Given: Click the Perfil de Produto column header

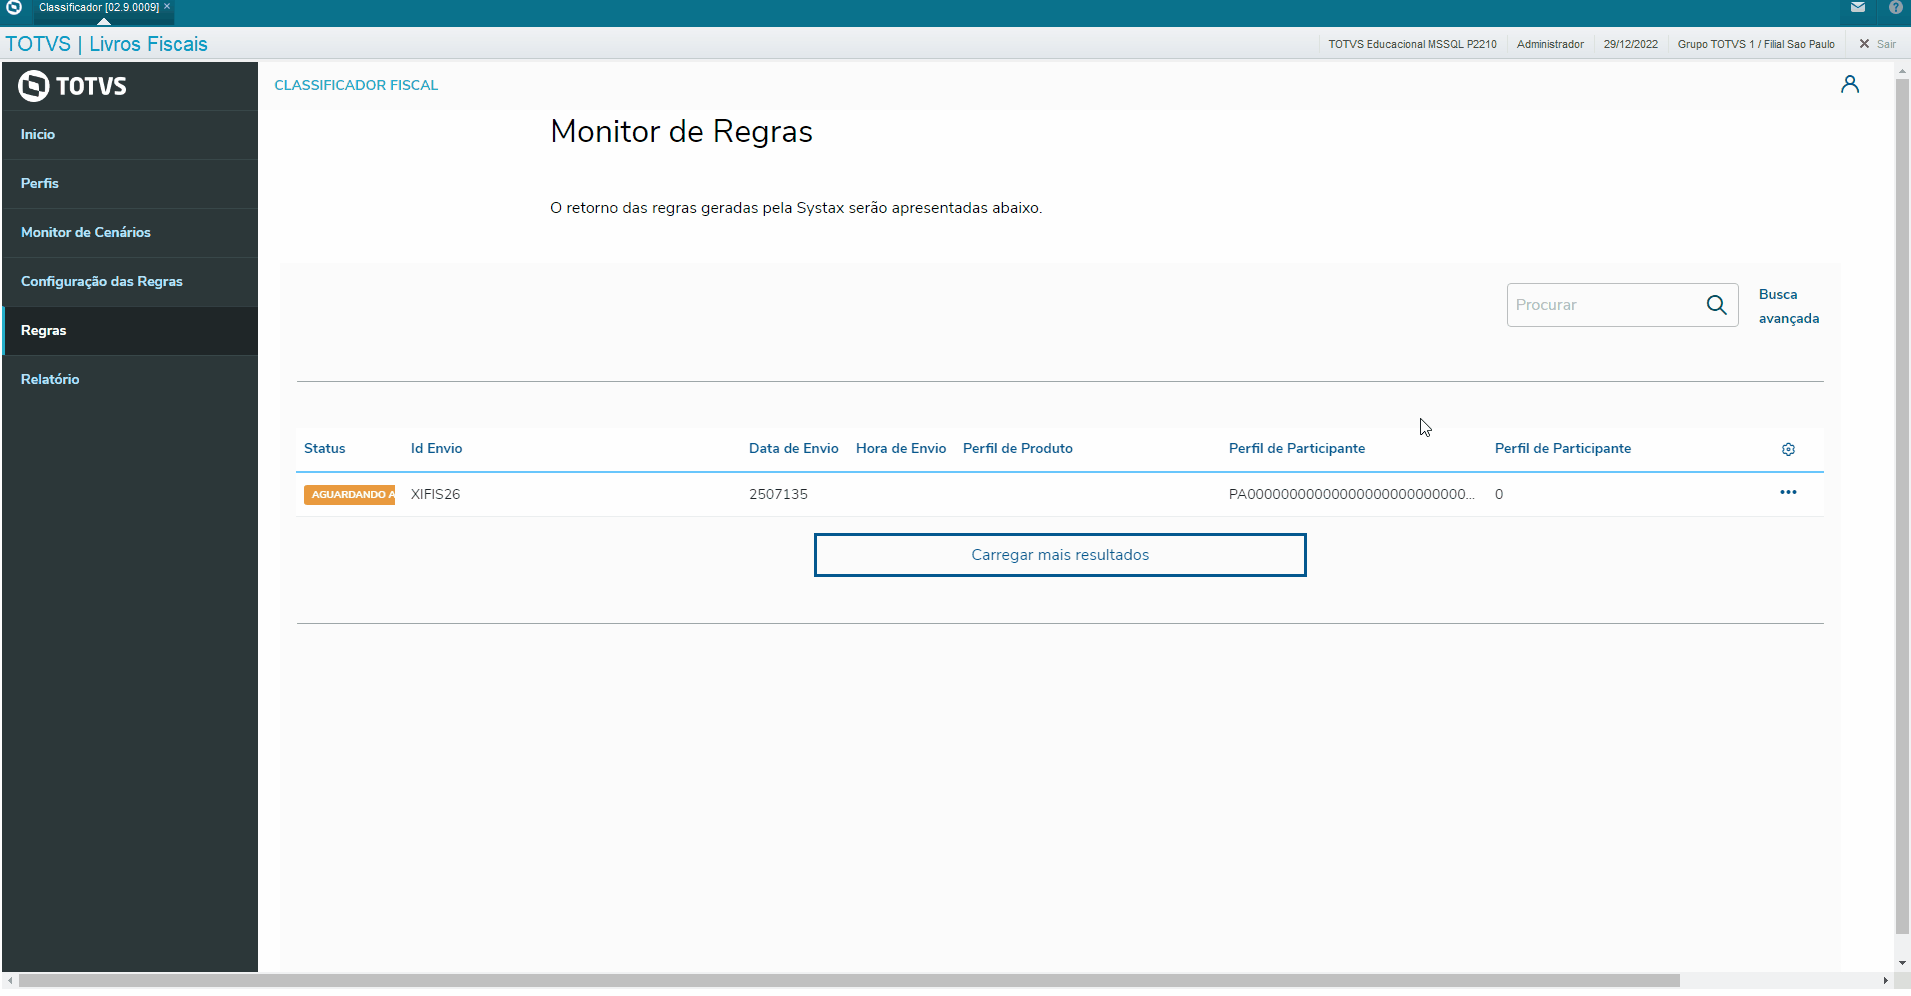Looking at the screenshot, I should [1018, 449].
